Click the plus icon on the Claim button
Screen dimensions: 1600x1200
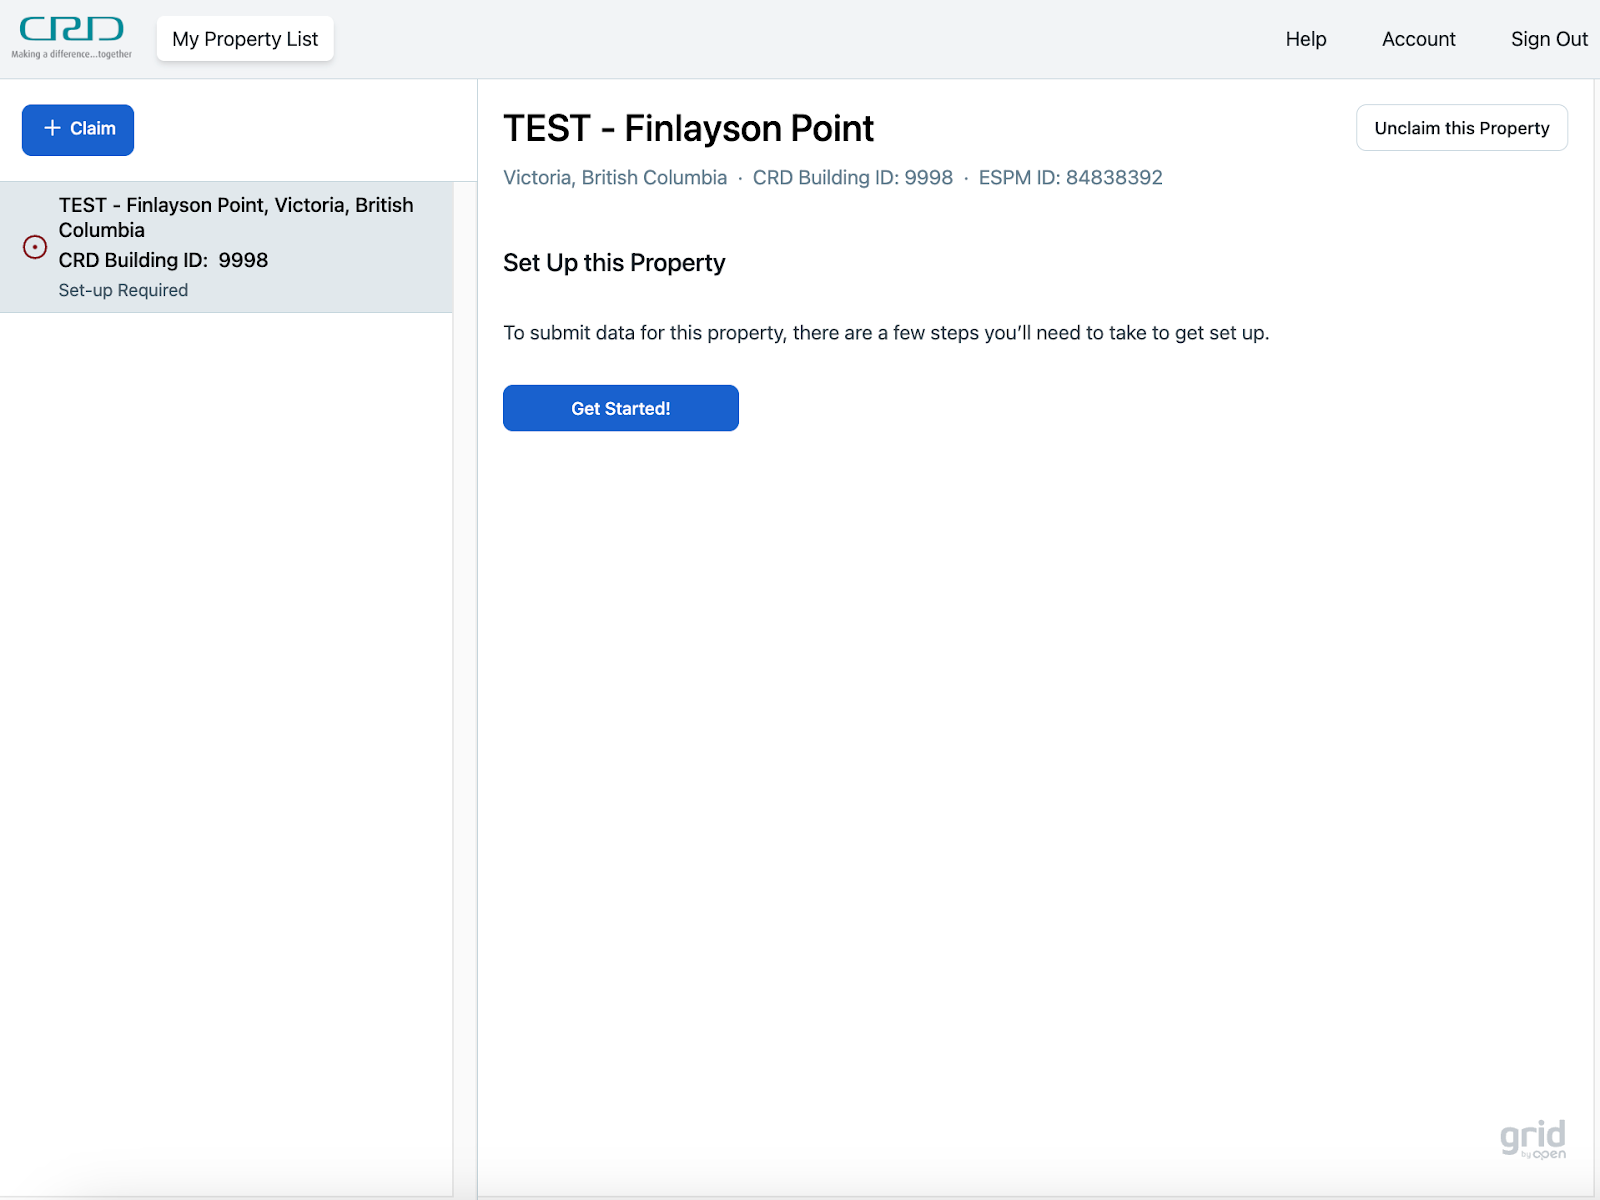[53, 128]
